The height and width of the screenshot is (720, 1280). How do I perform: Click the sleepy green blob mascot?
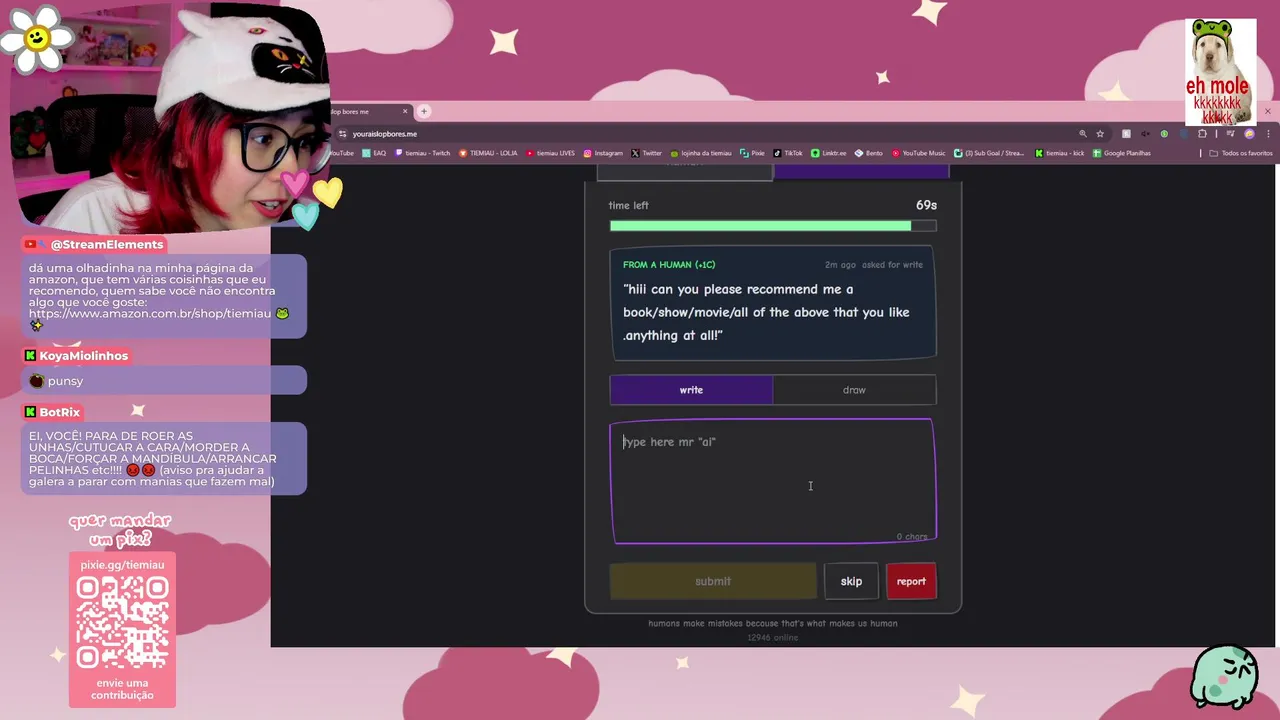point(1224,677)
